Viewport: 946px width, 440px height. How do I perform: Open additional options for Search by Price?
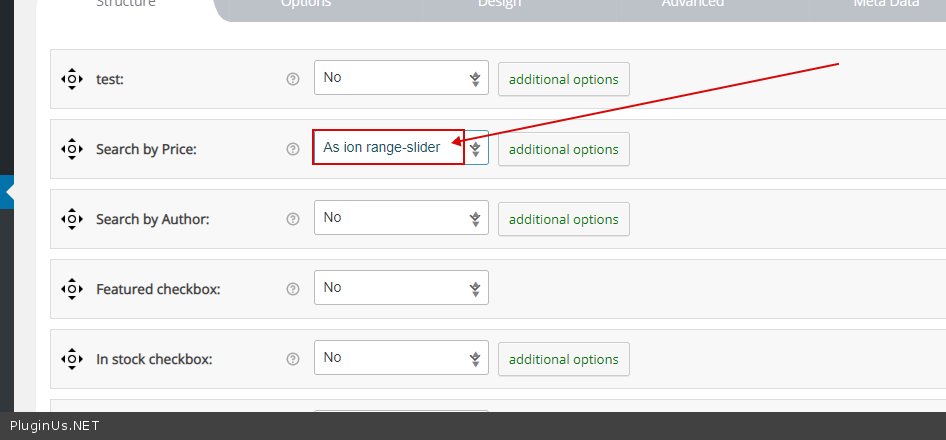pyautogui.click(x=564, y=149)
